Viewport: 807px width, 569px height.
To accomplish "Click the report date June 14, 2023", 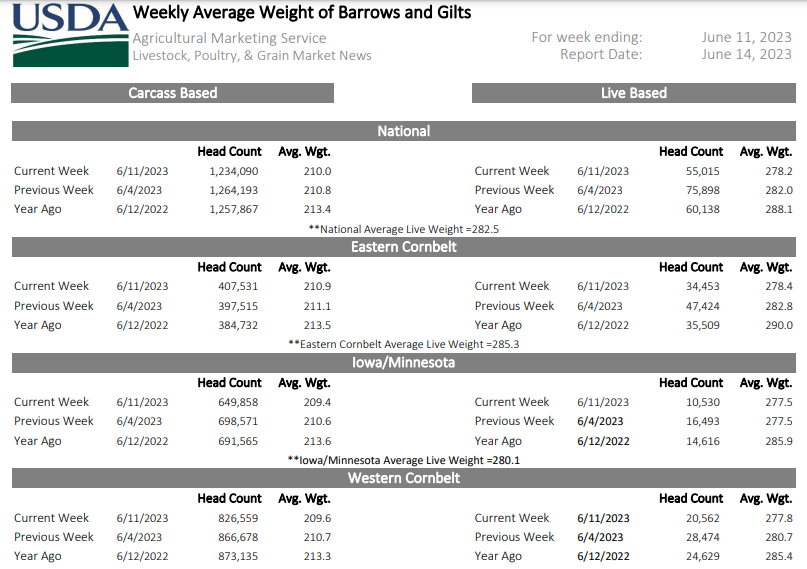I will click(746, 54).
